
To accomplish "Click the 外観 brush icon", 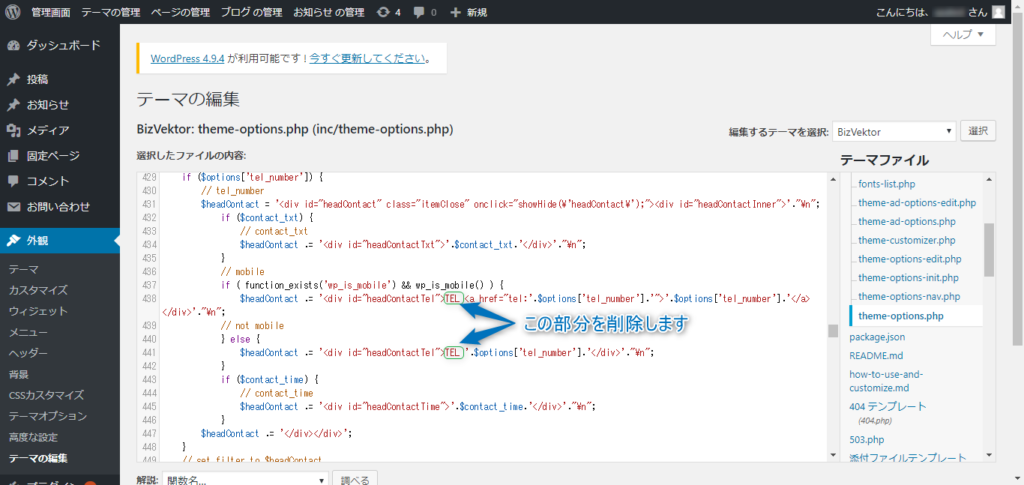I will (14, 240).
